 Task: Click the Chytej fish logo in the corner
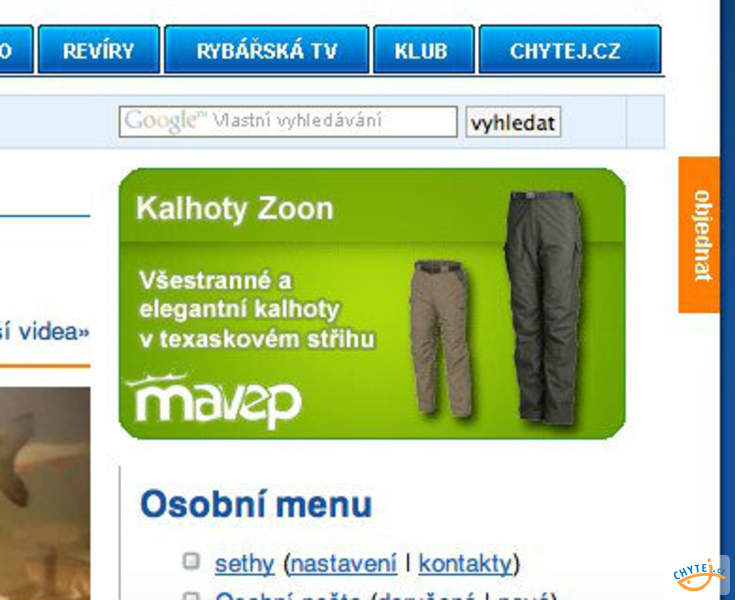pyautogui.click(x=698, y=575)
